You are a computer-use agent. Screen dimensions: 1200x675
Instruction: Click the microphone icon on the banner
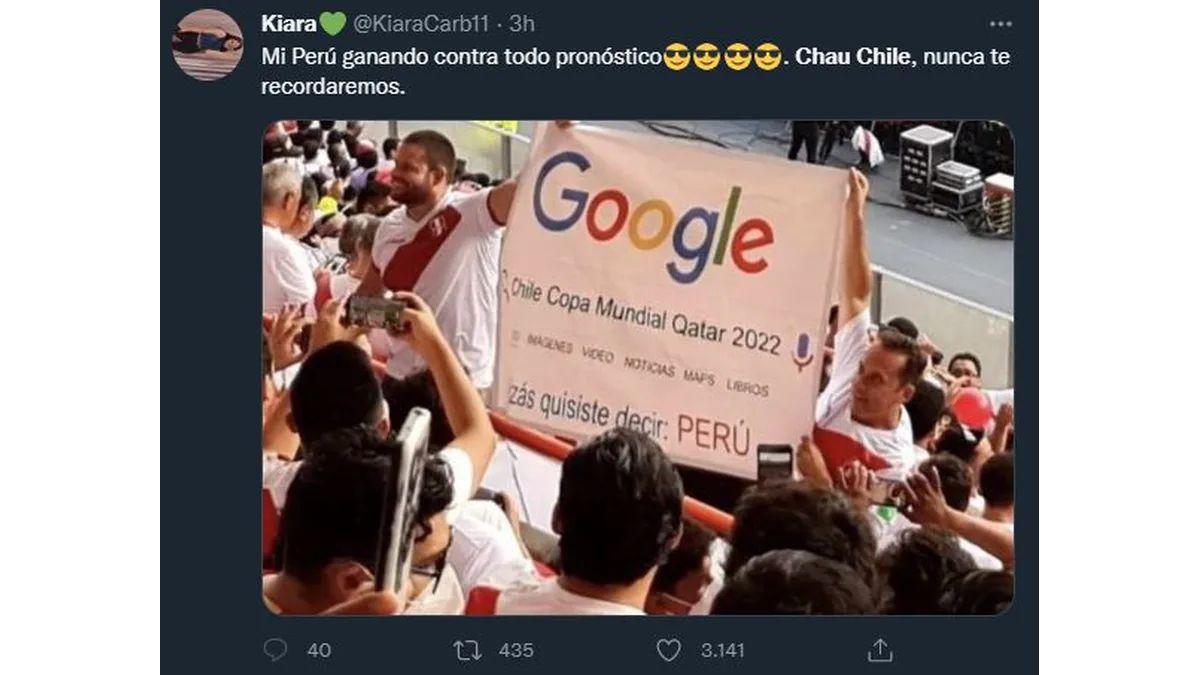[802, 351]
